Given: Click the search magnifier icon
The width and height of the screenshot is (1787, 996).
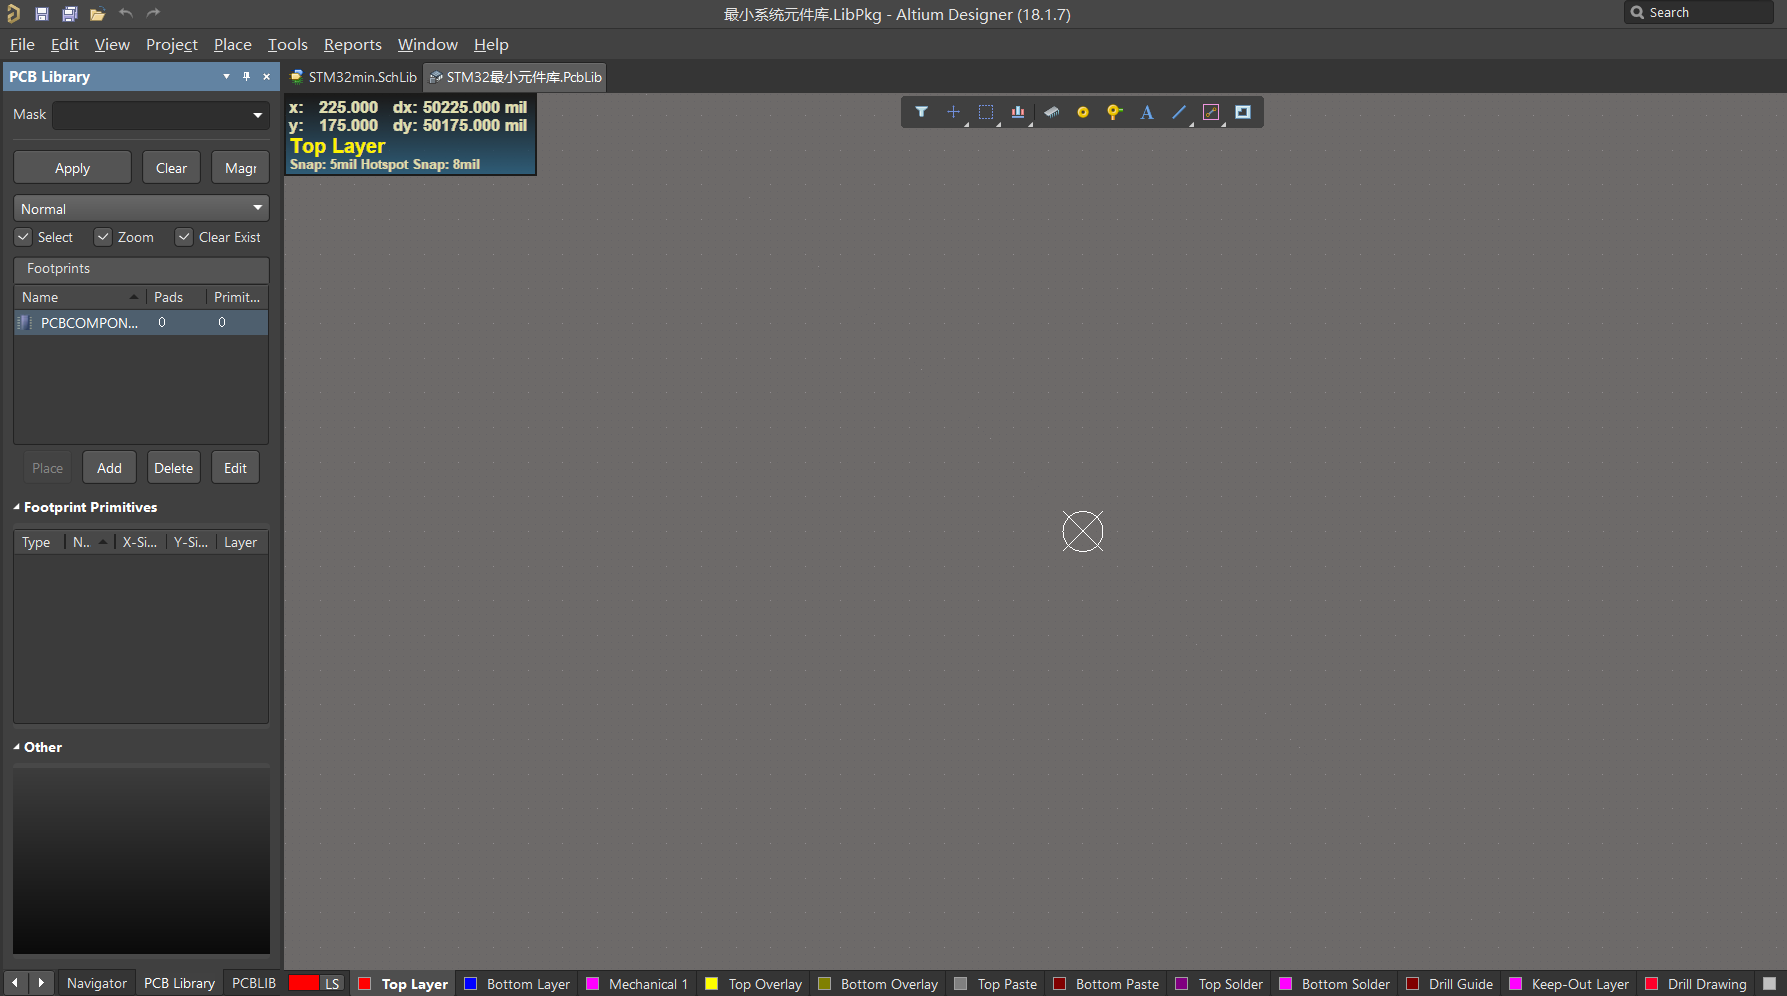Looking at the screenshot, I should click(1637, 12).
